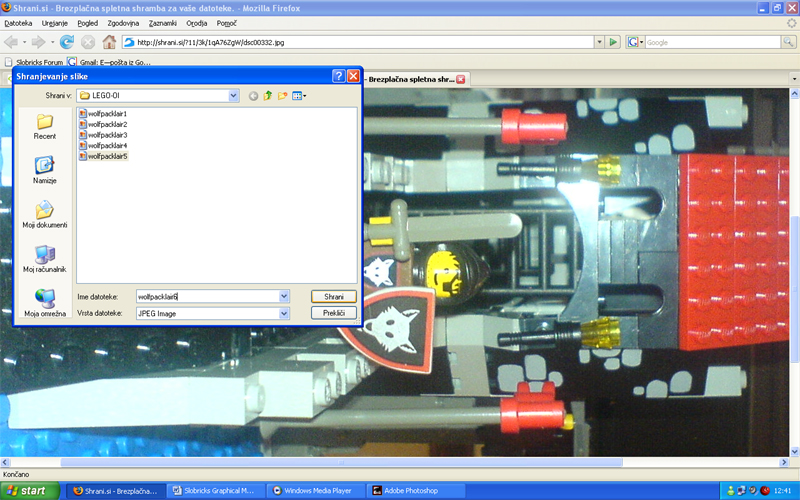The width and height of the screenshot is (800, 500).
Task: Open the Google search engine selector
Action: click(635, 42)
